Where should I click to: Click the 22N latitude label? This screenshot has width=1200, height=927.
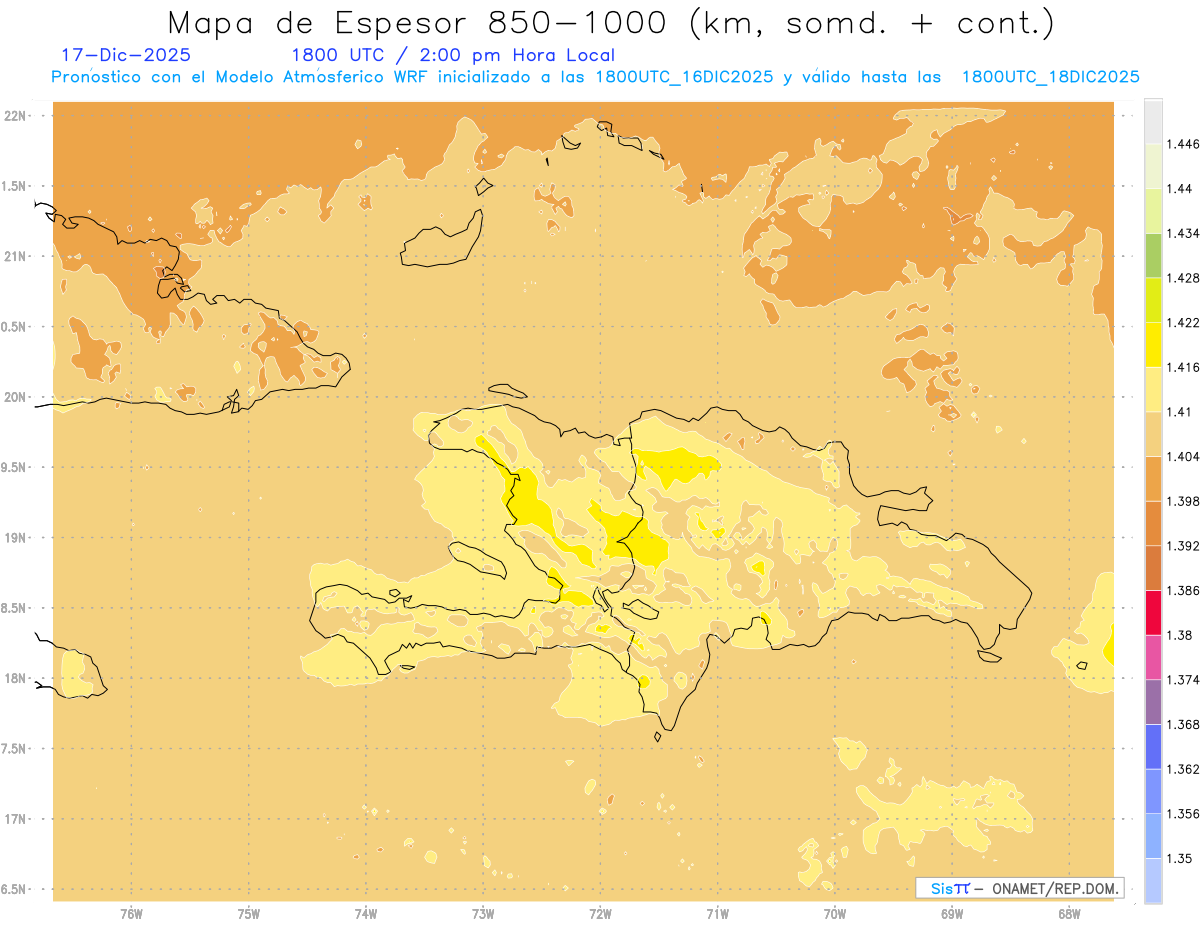click(15, 116)
